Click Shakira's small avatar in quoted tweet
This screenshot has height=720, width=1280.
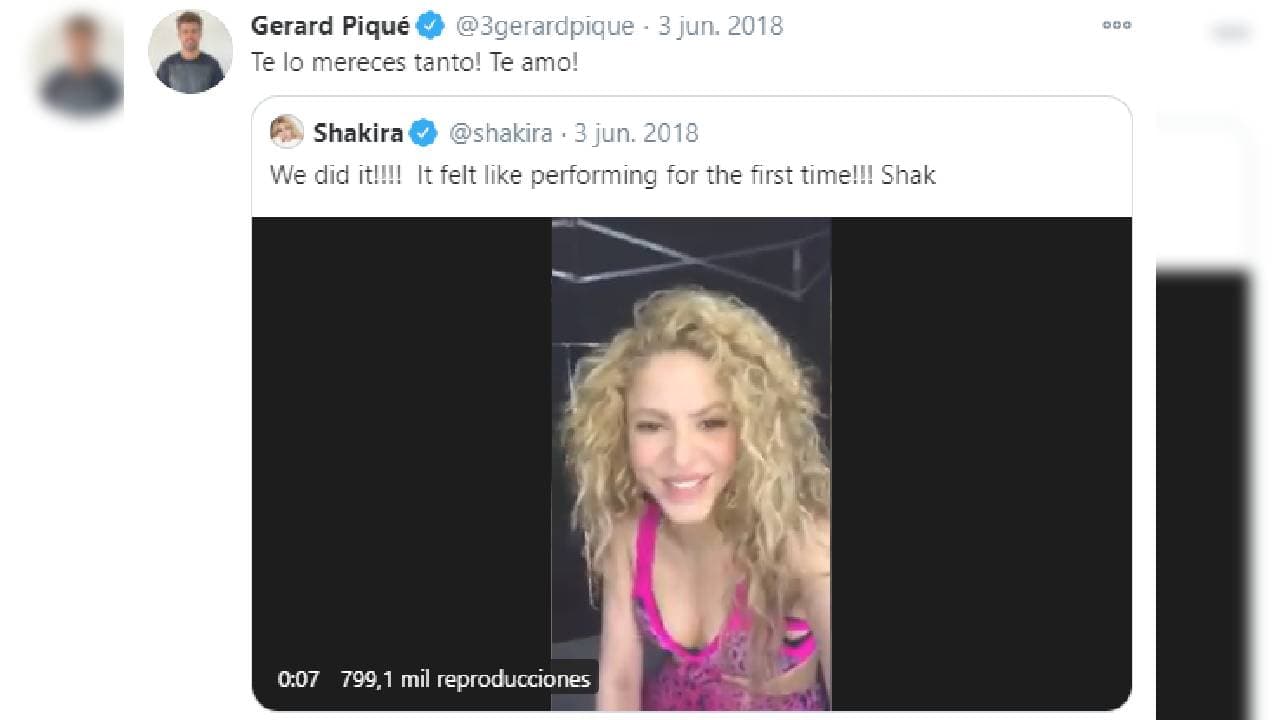pyautogui.click(x=287, y=132)
